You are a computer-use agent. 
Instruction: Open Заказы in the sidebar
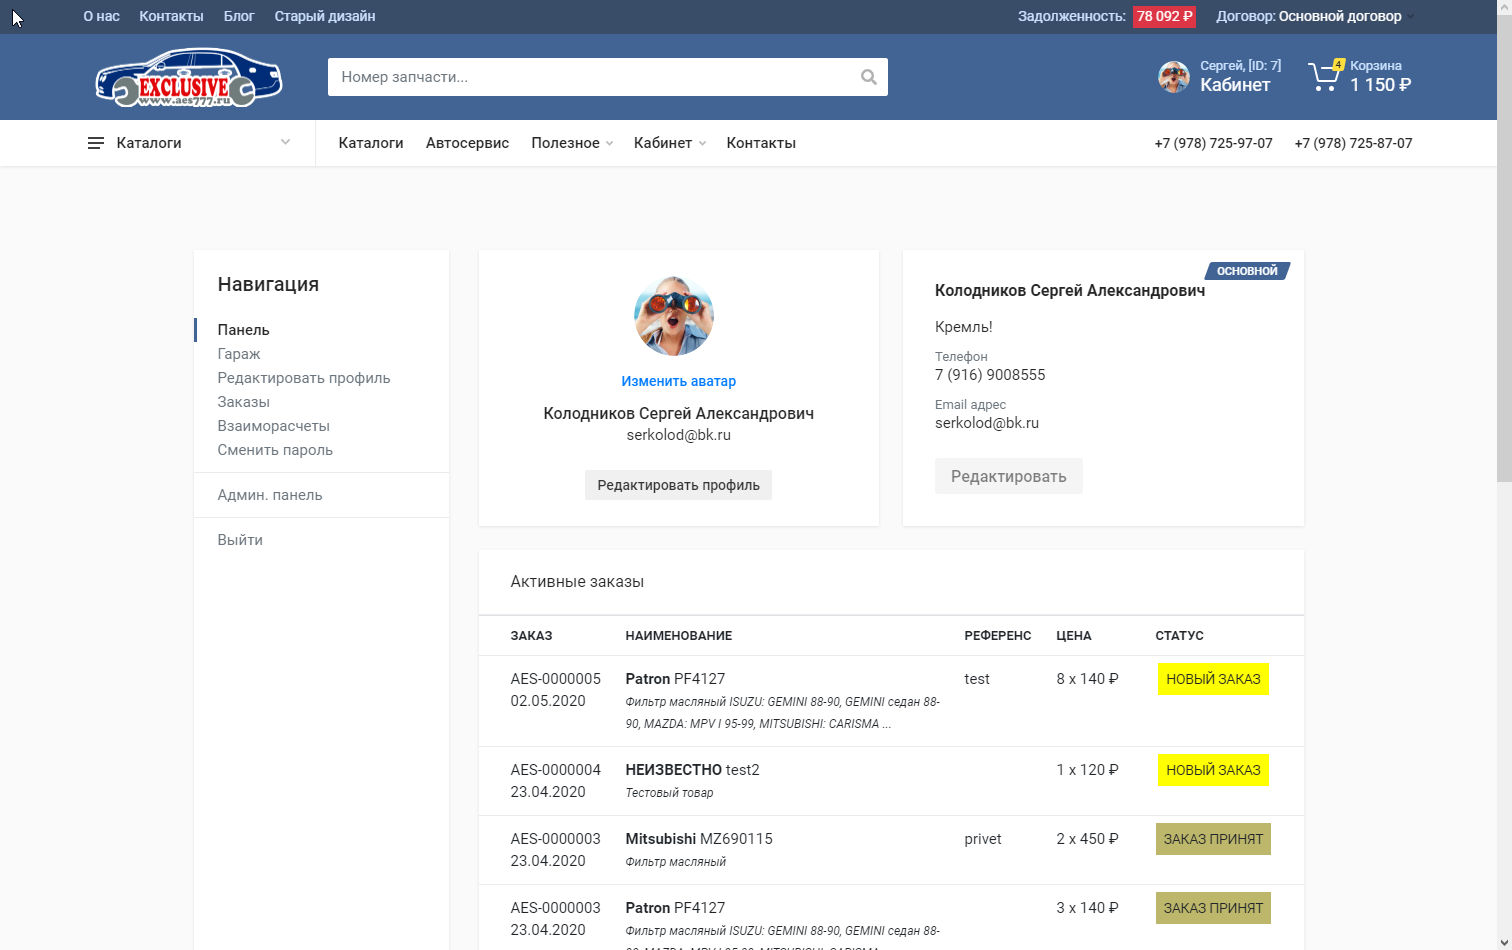(243, 402)
